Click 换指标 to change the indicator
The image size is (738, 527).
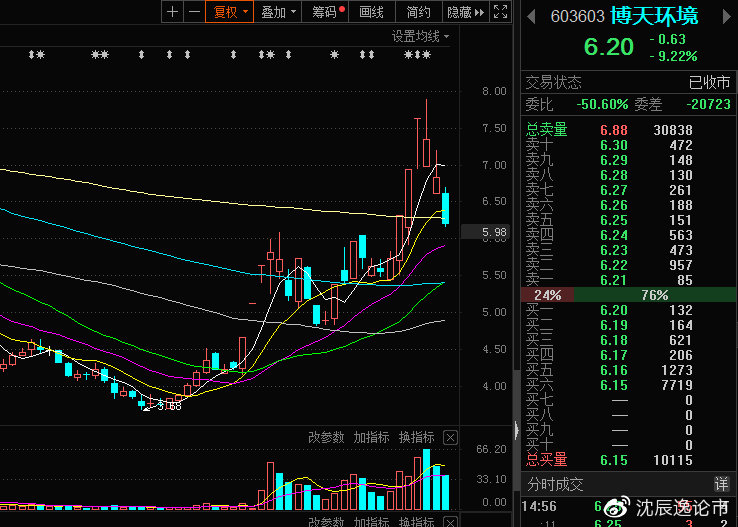(416, 437)
